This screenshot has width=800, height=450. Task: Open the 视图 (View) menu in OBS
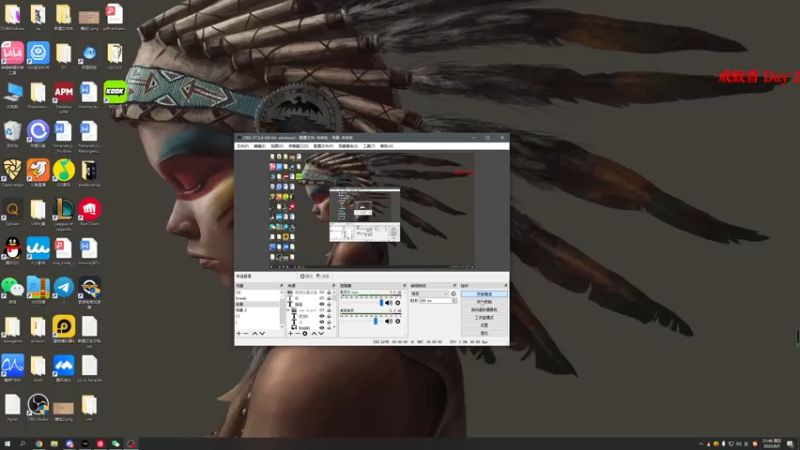[x=277, y=146]
